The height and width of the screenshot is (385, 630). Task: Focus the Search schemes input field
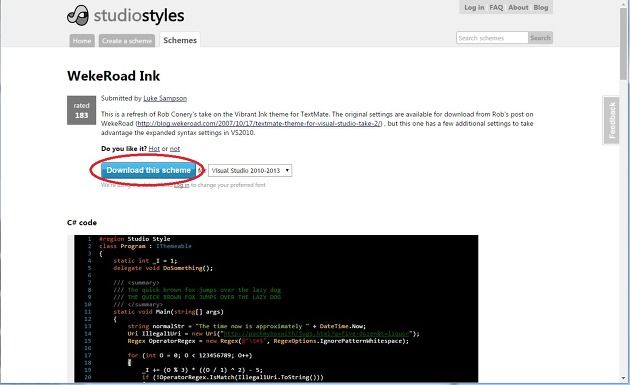point(492,38)
